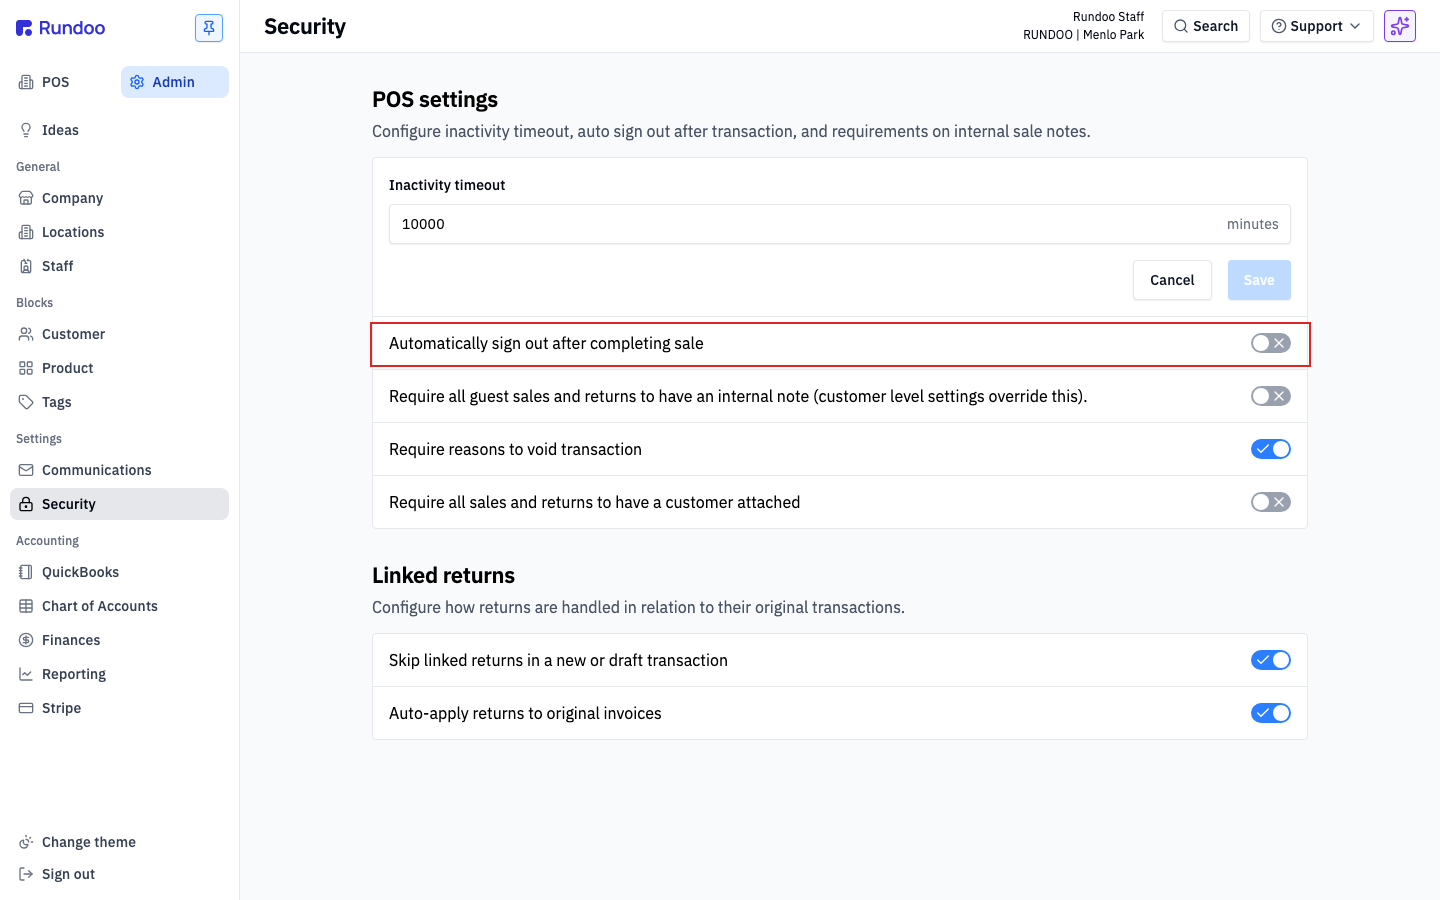This screenshot has height=900, width=1440.
Task: Click the lightbulb icon next to Ideas
Action: coord(26,130)
